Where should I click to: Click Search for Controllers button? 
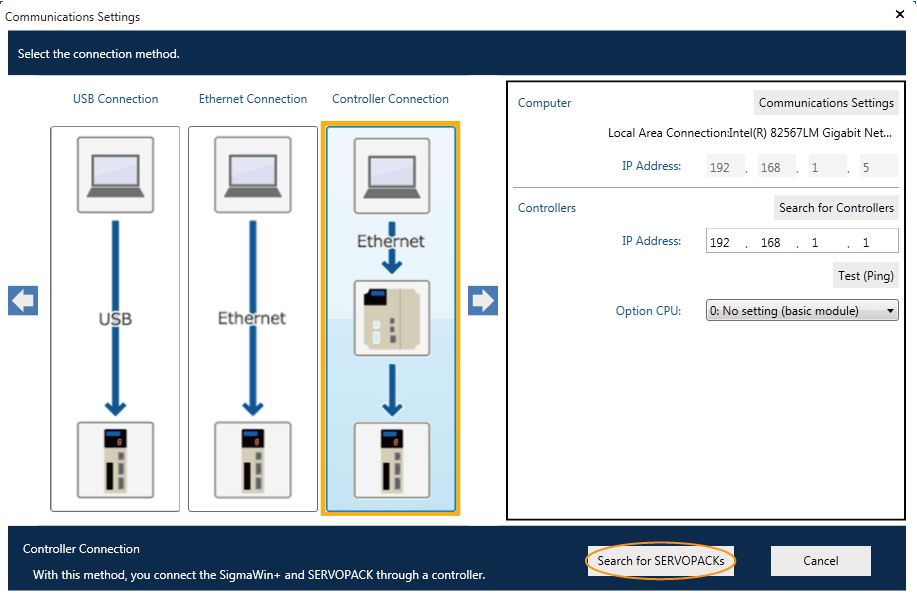click(836, 208)
